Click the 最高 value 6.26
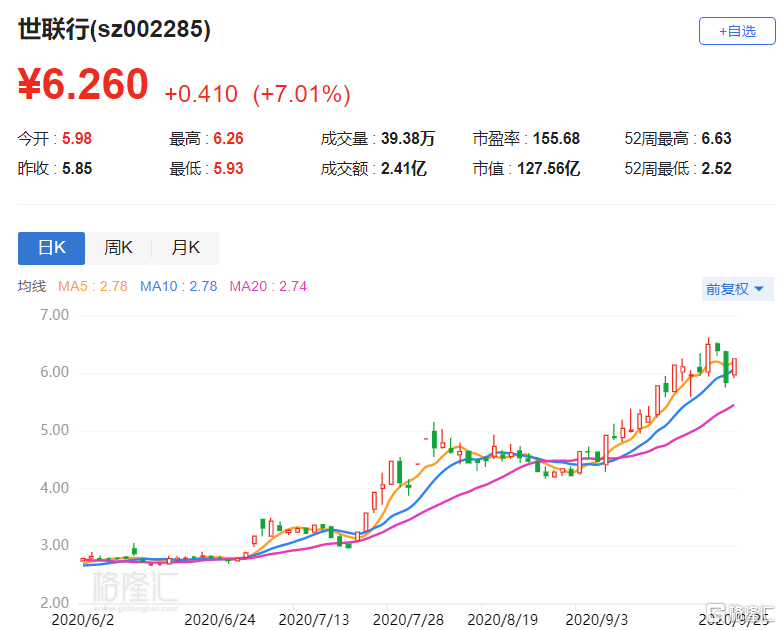 click(228, 138)
